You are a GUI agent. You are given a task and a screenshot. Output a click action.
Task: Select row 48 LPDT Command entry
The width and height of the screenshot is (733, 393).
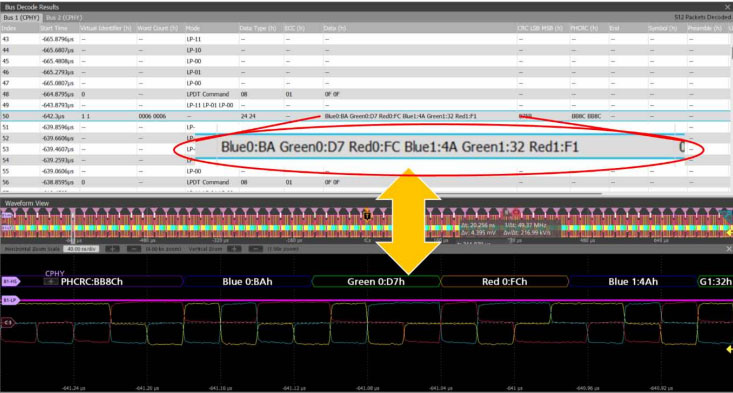(208, 94)
